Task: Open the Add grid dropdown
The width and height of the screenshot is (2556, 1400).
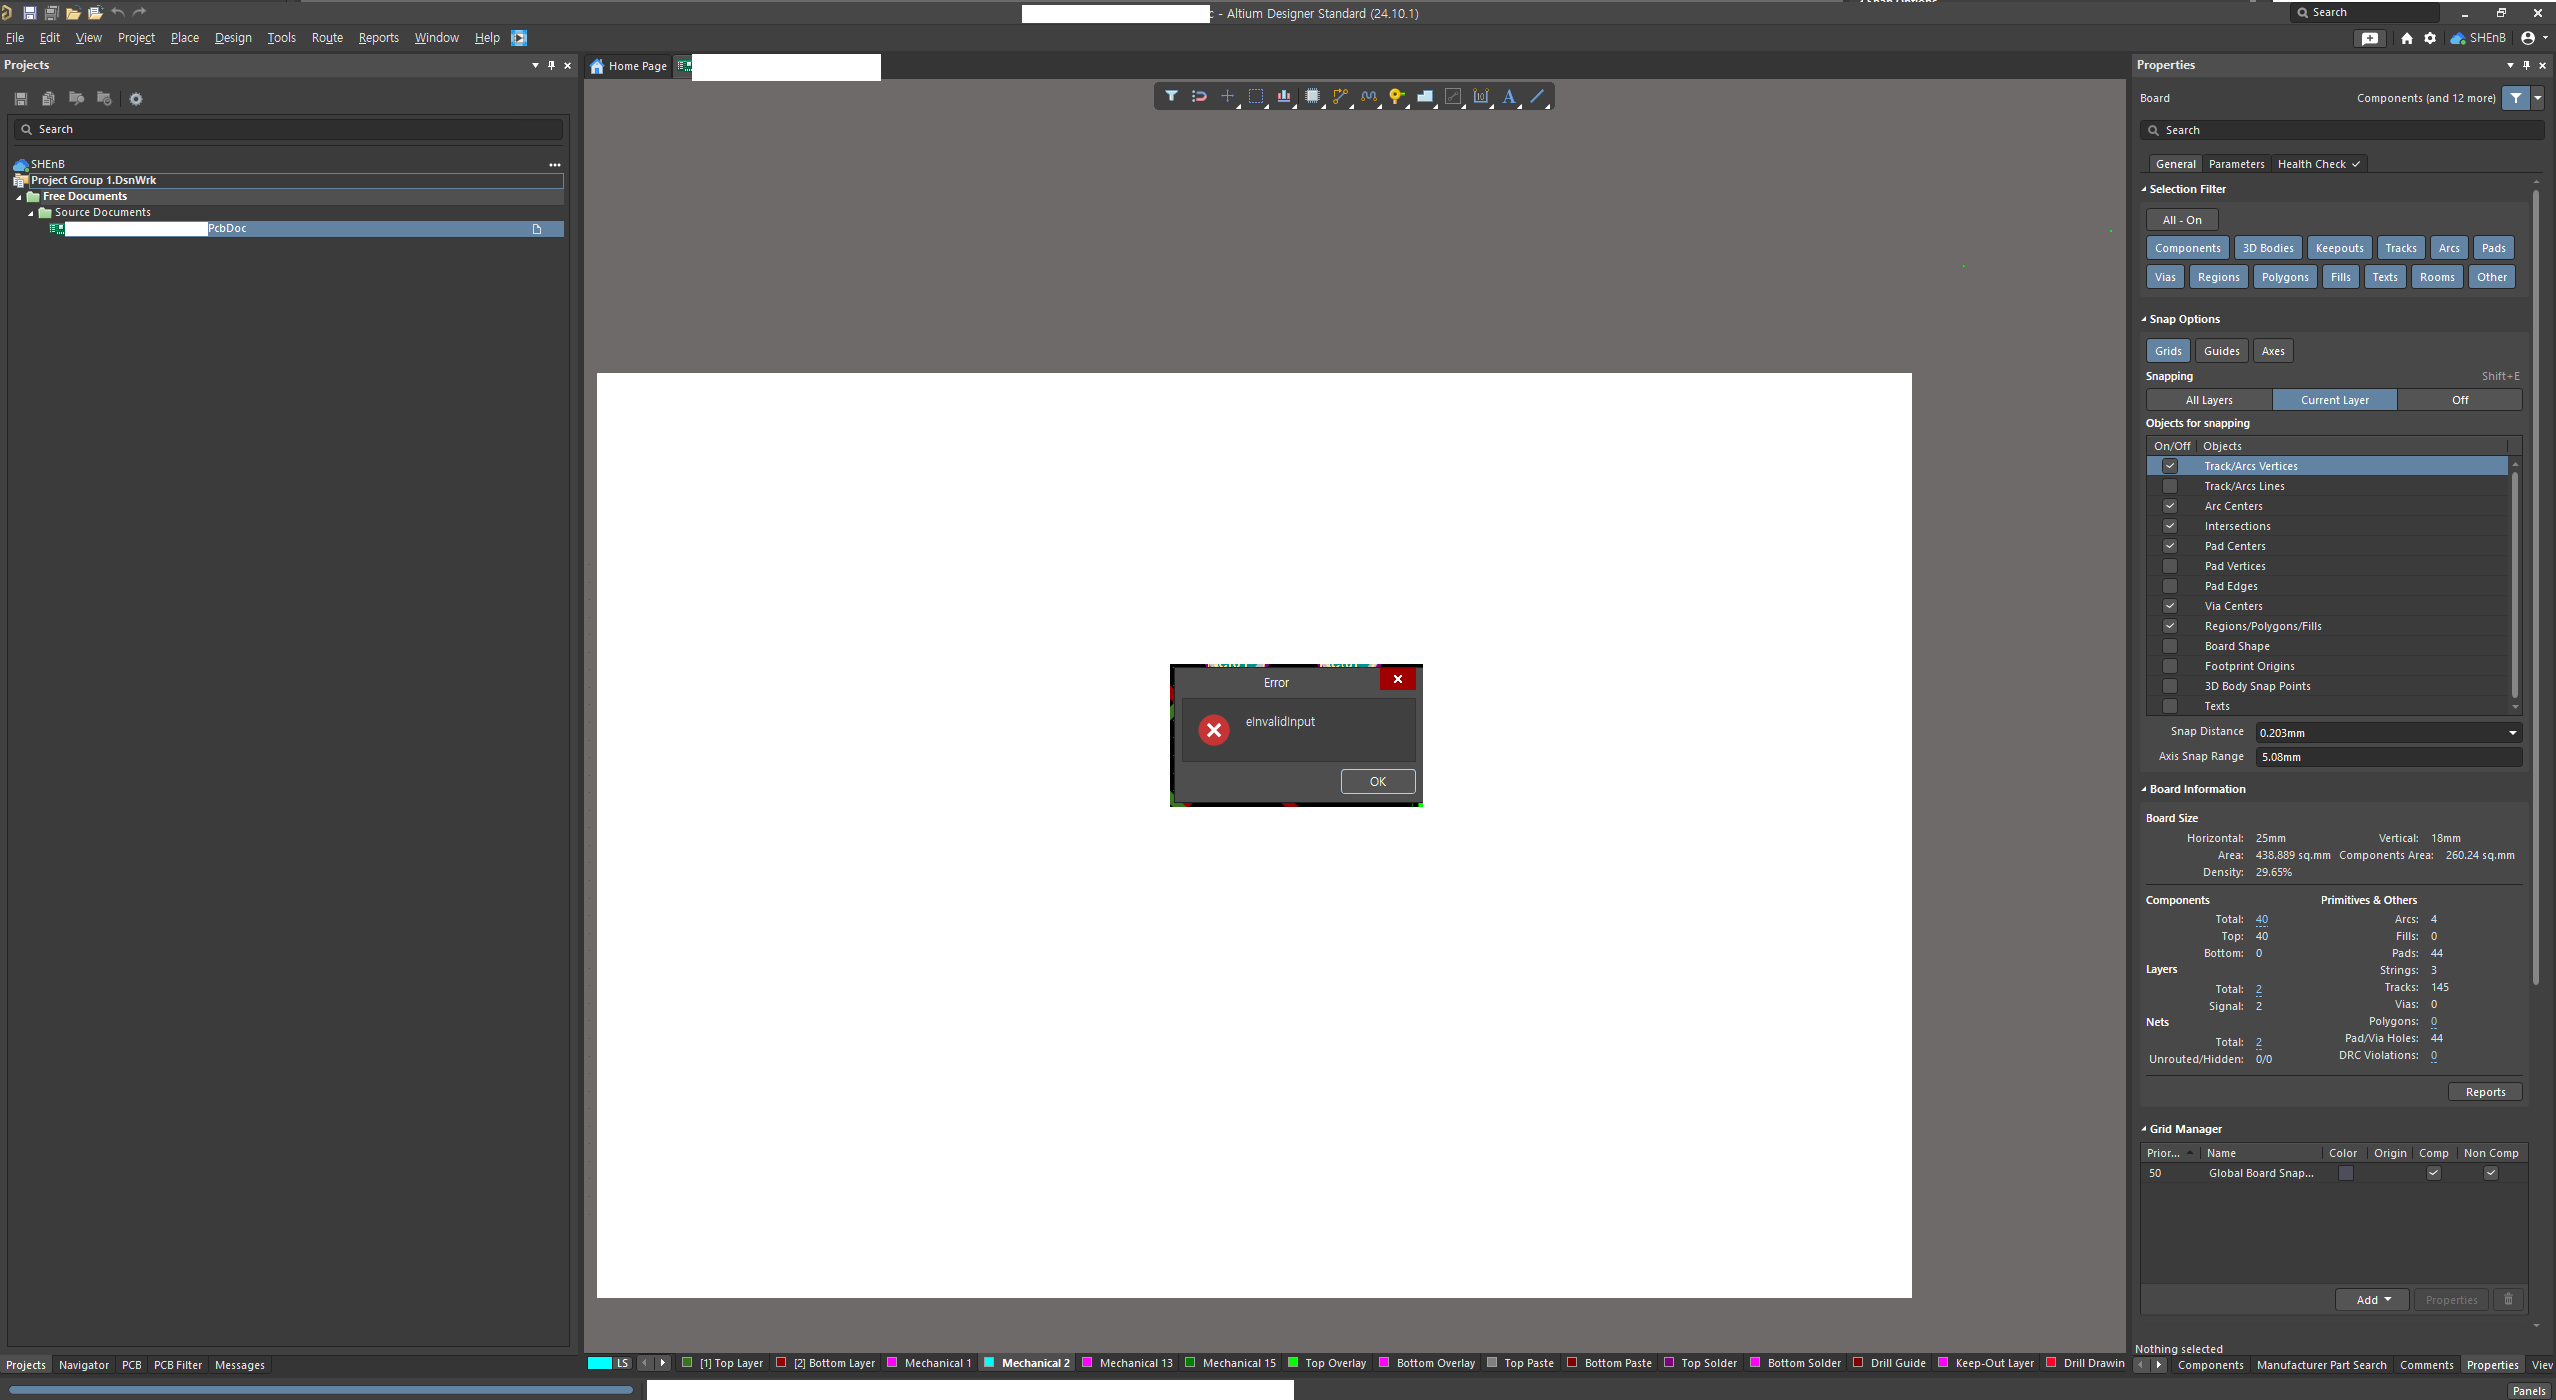Action: coord(2372,1300)
